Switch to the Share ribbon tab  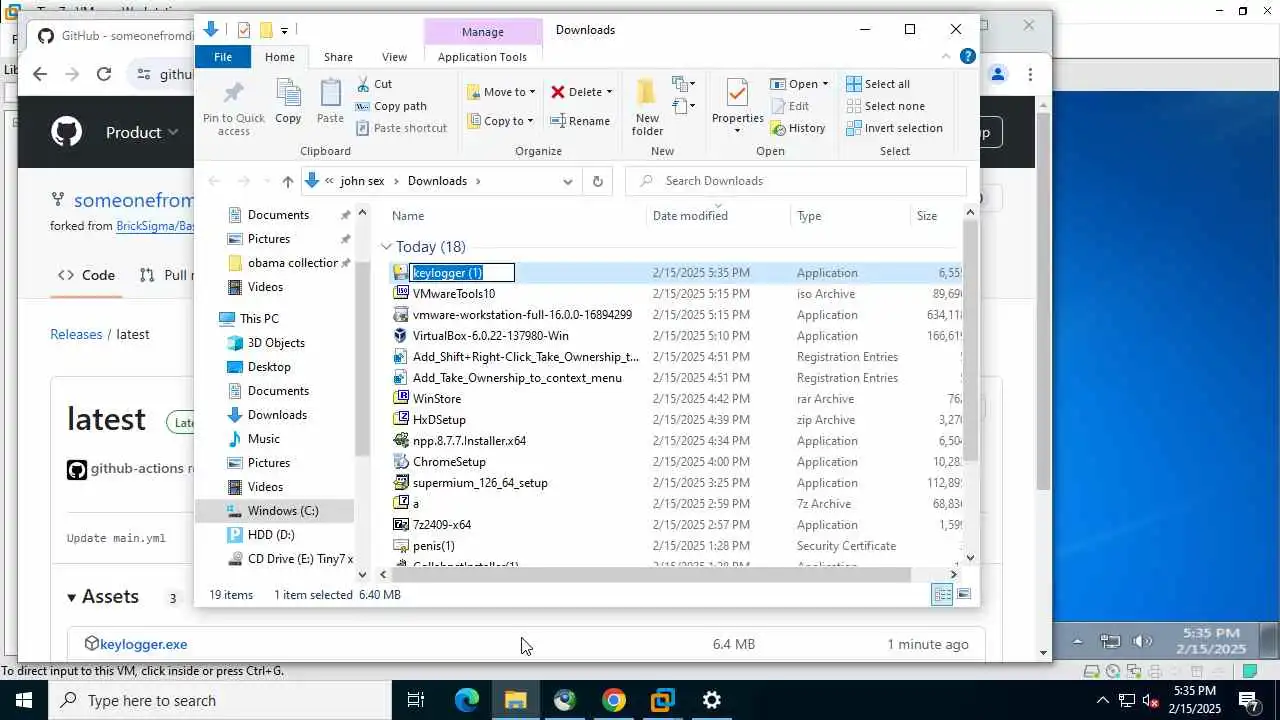pos(338,57)
